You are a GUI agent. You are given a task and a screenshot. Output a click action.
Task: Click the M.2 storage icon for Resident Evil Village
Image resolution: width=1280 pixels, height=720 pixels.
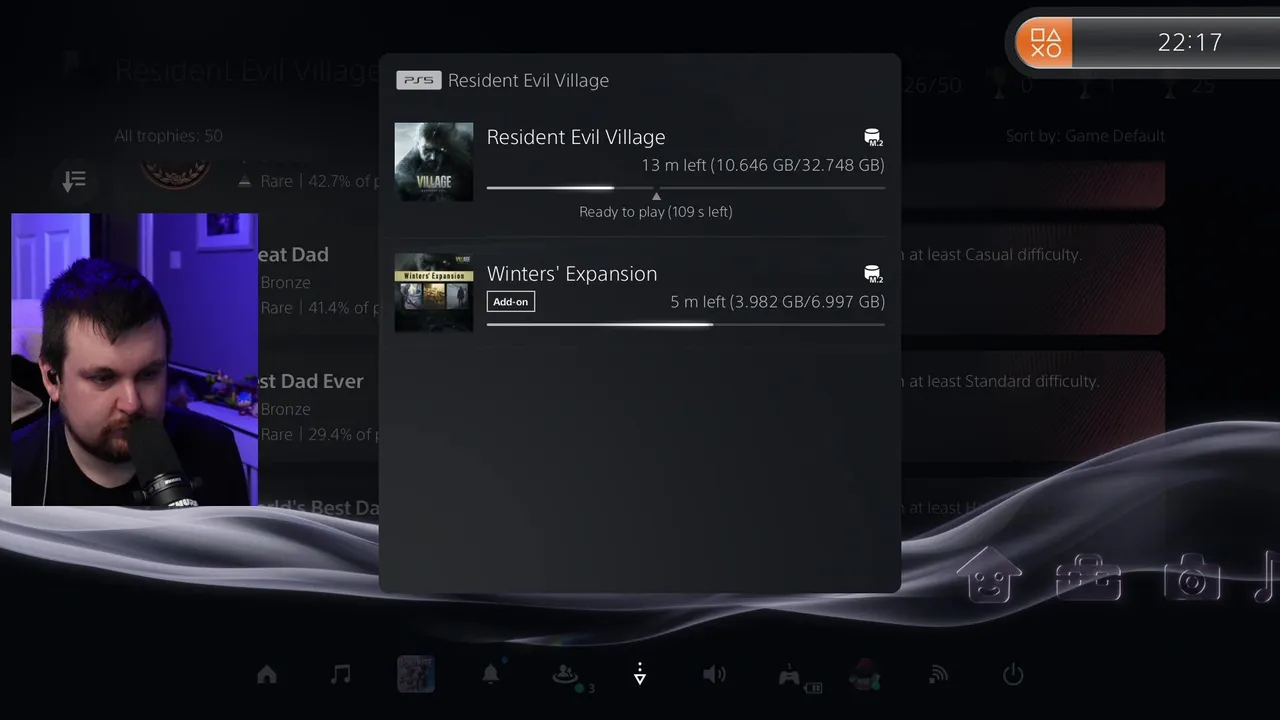tap(873, 137)
